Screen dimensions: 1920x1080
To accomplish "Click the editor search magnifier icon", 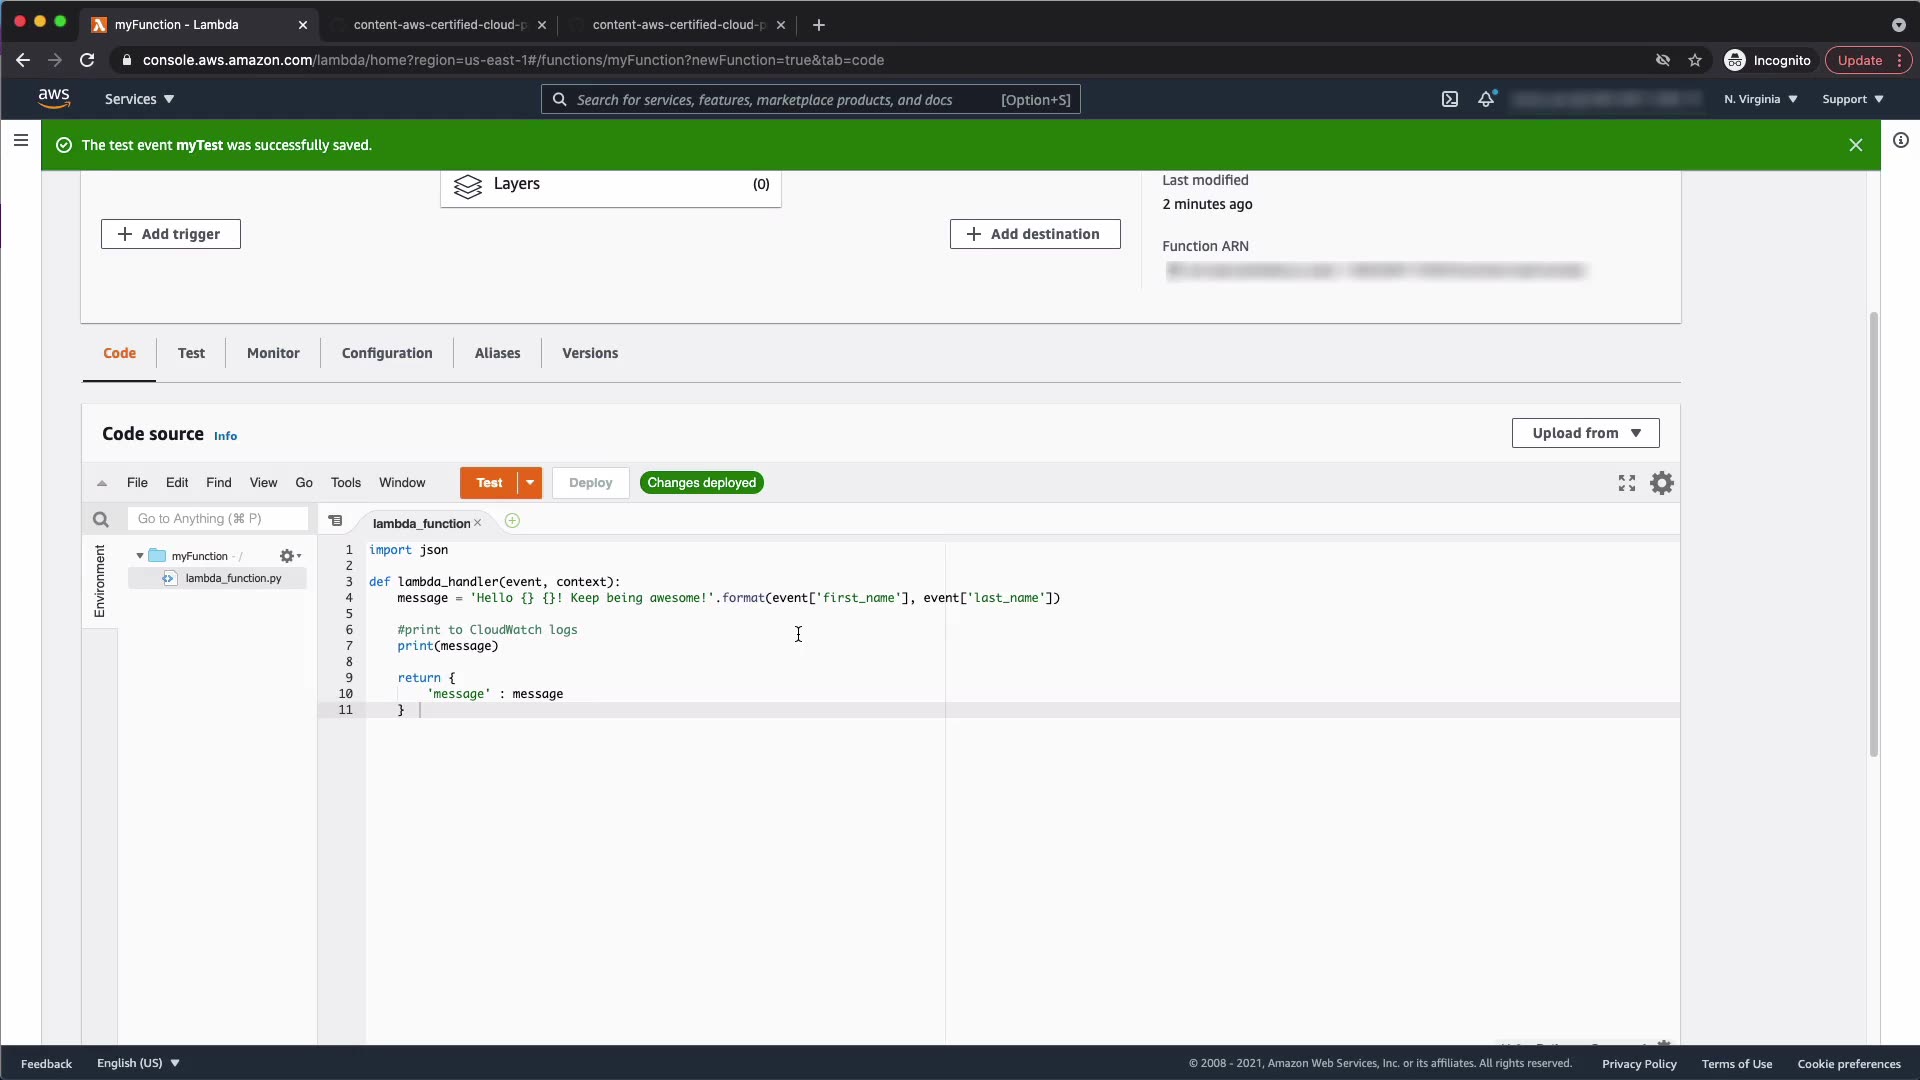I will [x=100, y=519].
